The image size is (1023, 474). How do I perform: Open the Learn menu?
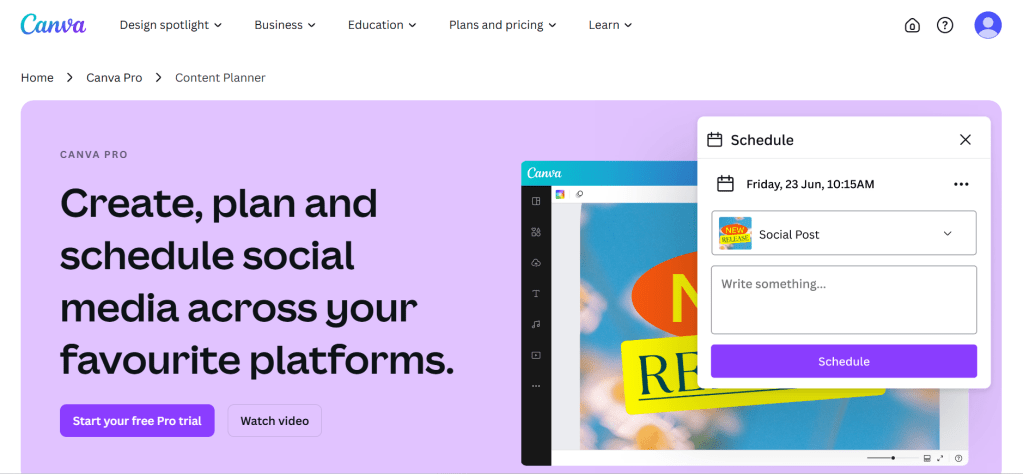coord(610,25)
